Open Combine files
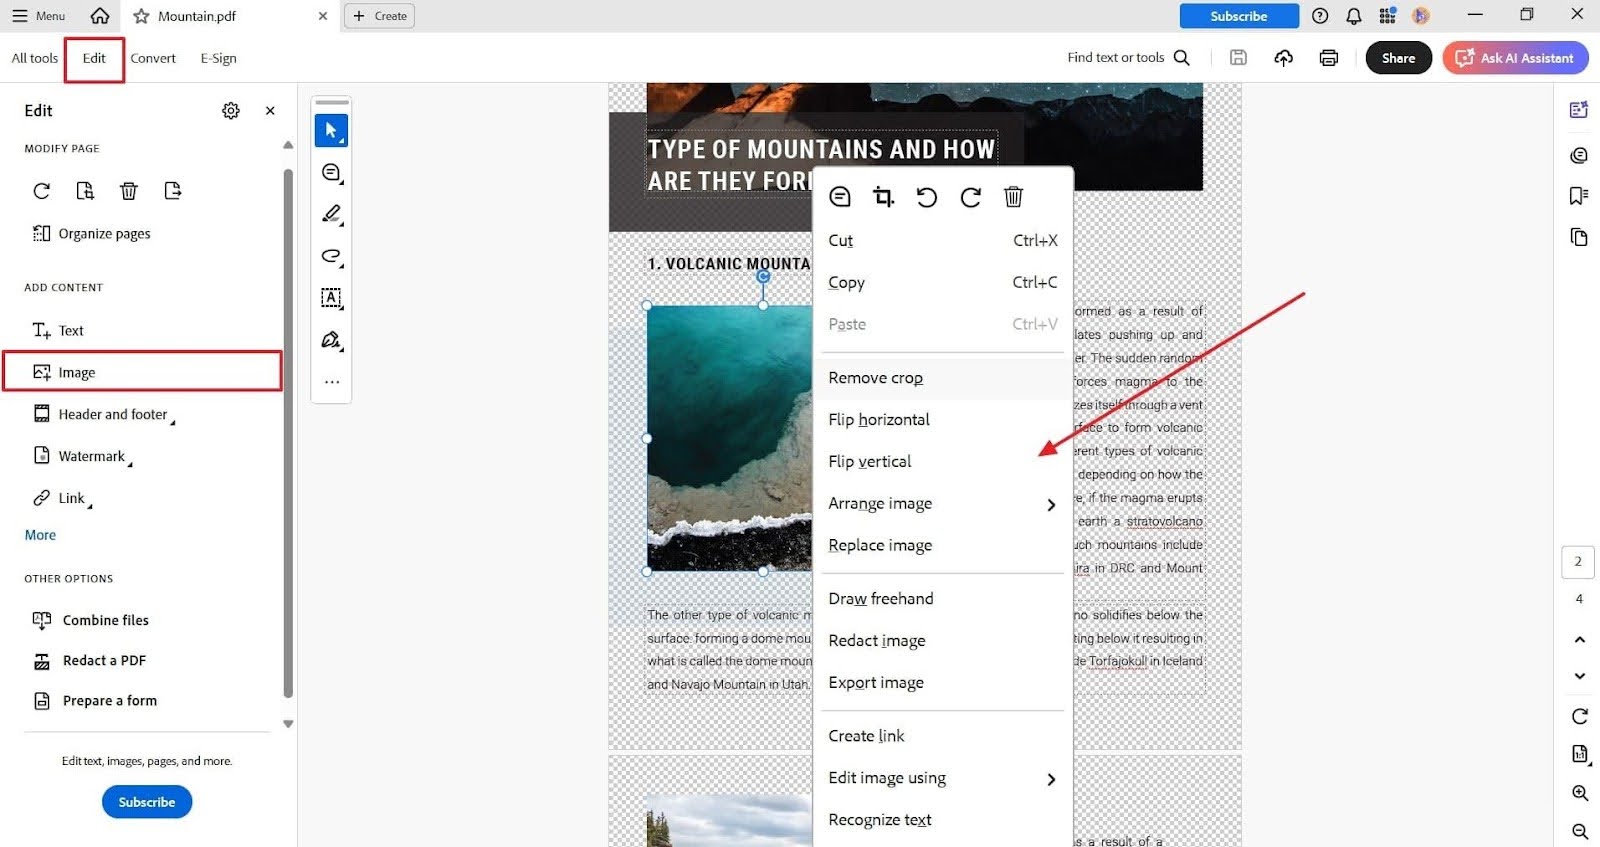 point(91,620)
